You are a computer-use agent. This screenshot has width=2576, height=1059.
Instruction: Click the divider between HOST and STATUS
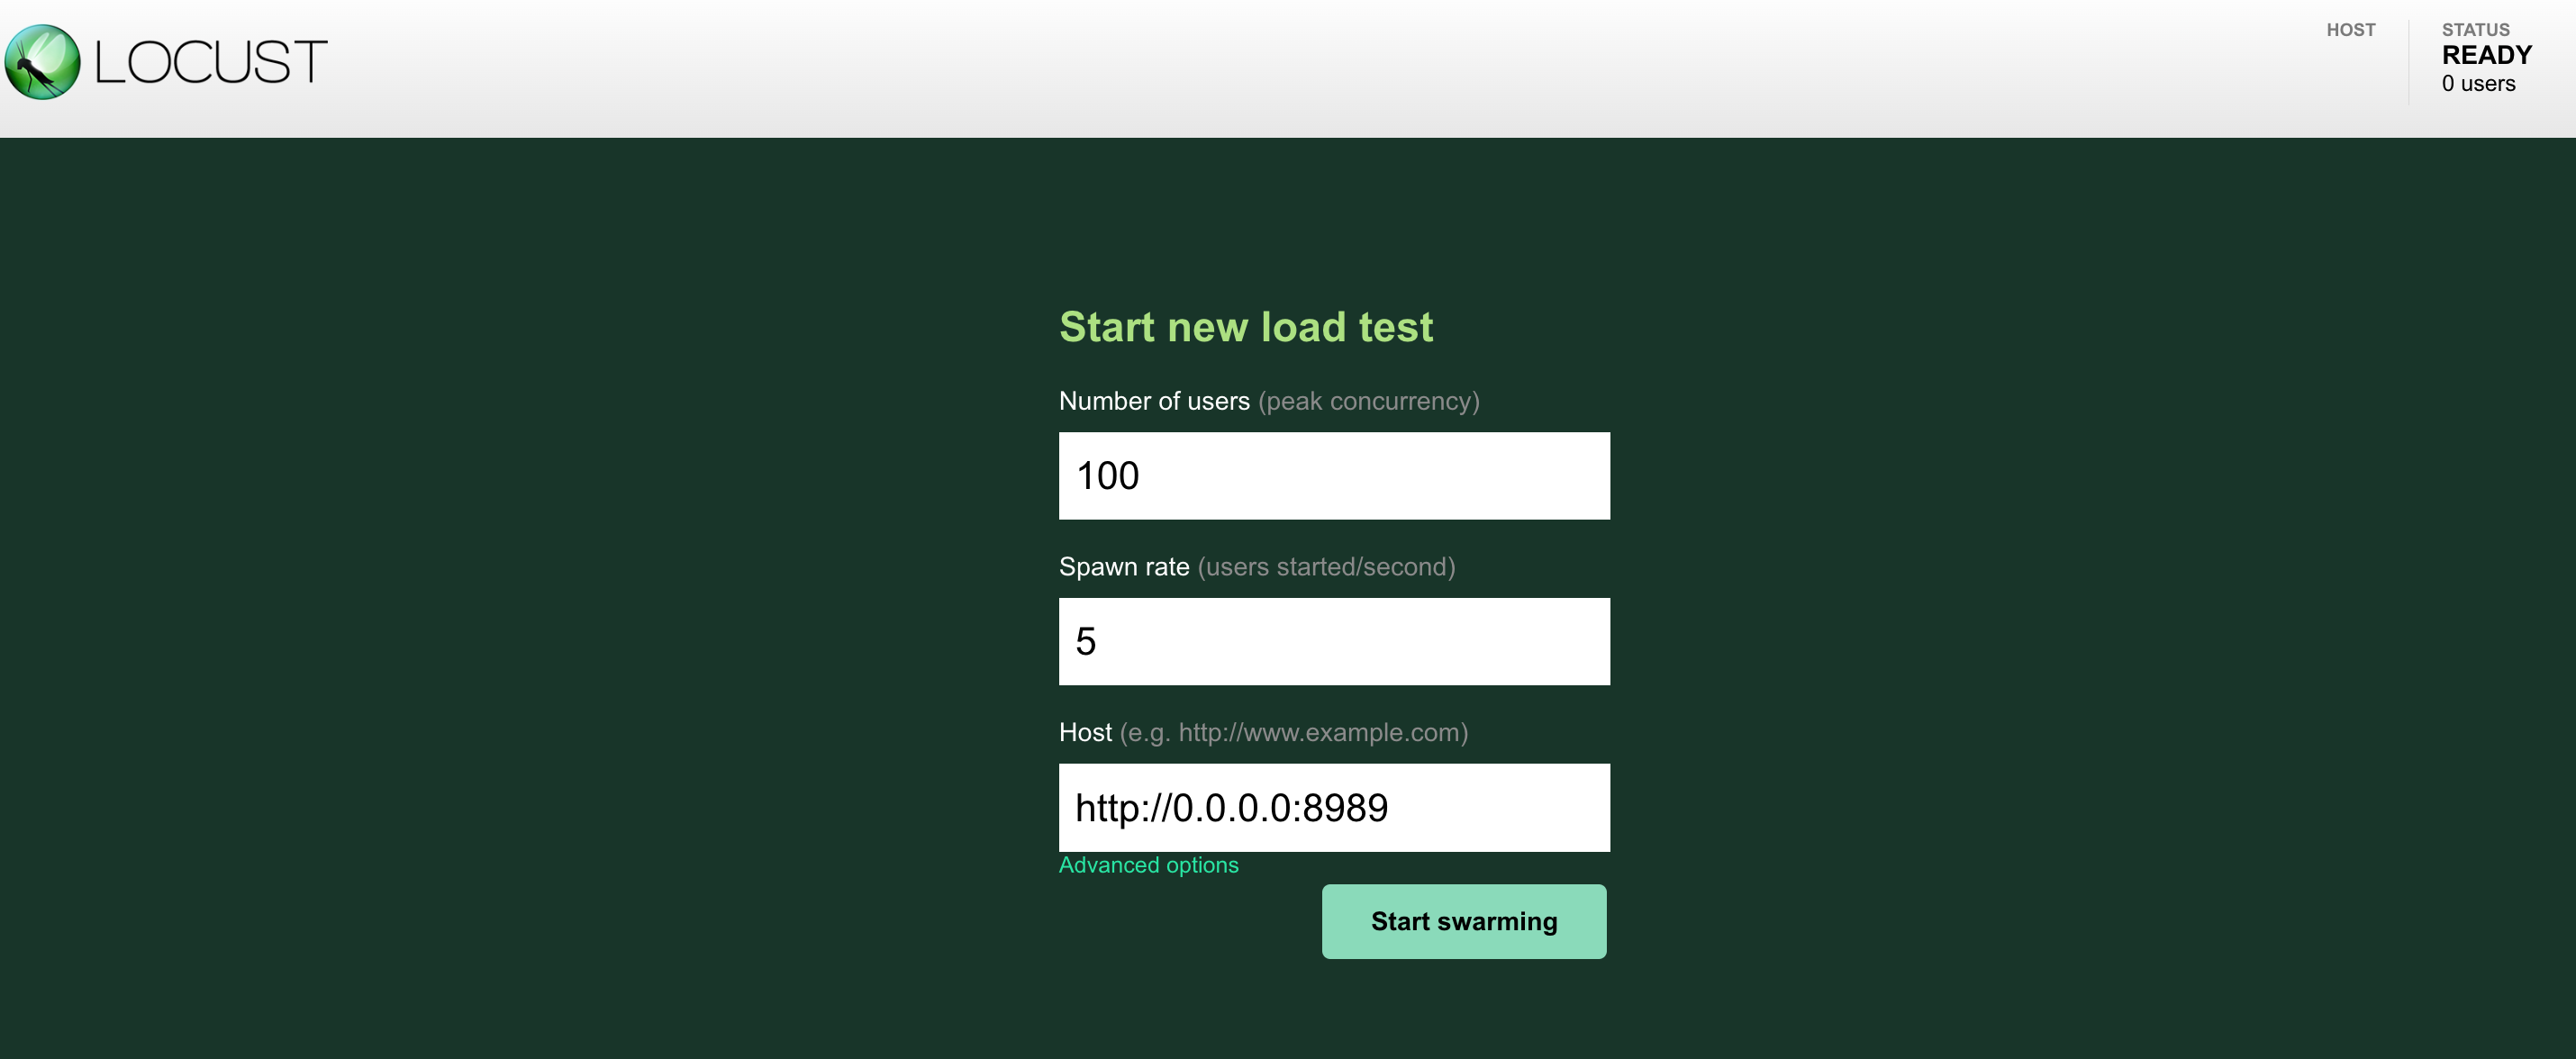[2409, 60]
